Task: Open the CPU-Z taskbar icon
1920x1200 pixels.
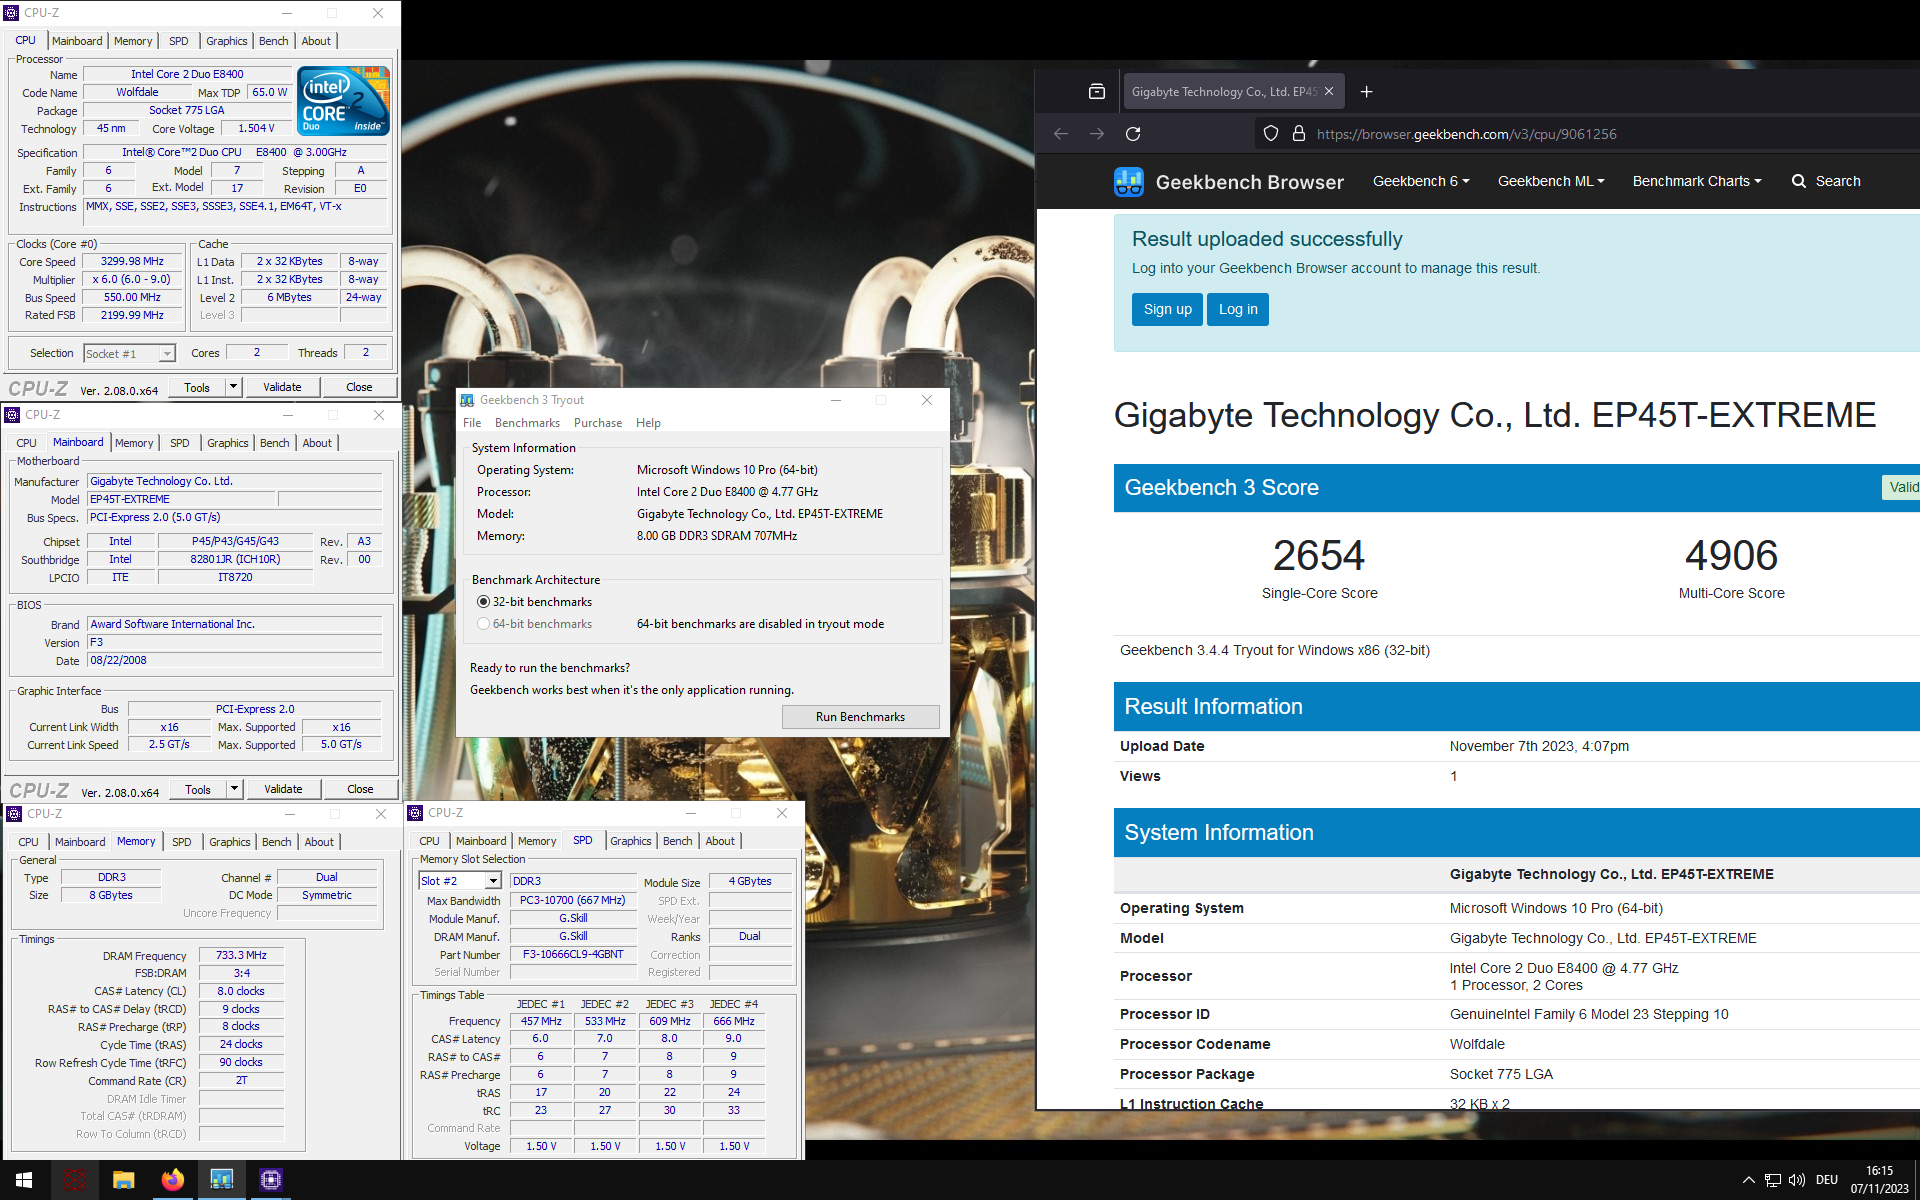Action: pos(270,1180)
